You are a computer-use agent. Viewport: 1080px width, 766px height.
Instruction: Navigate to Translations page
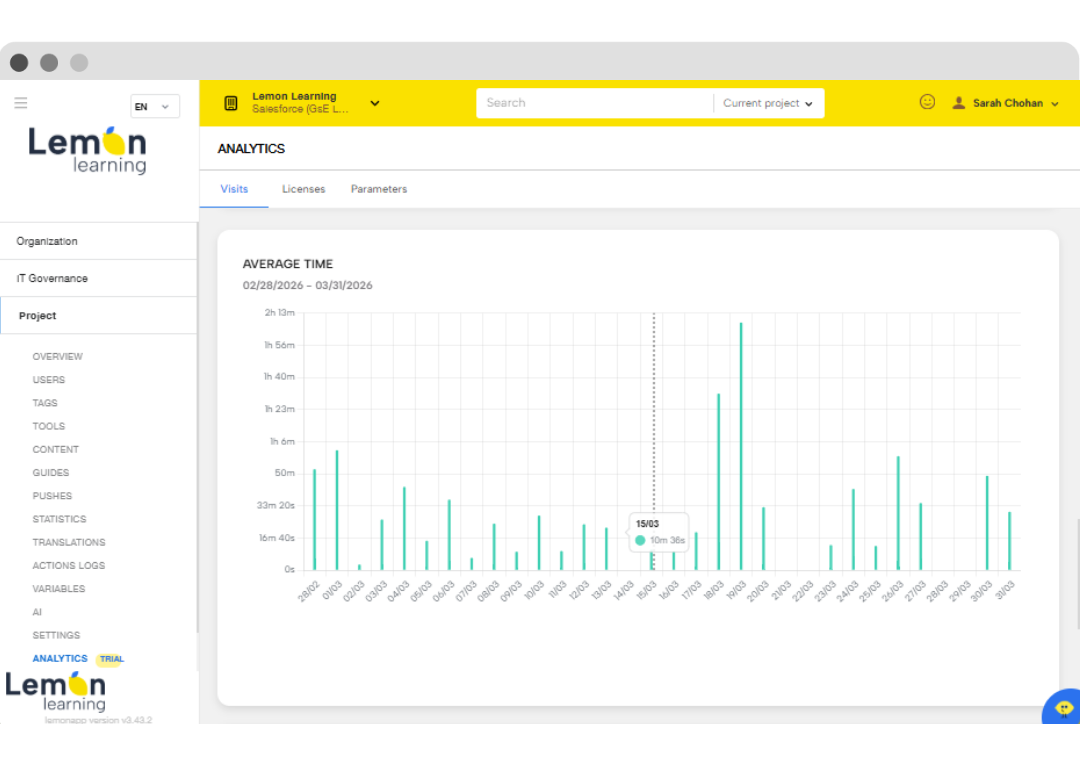tap(69, 542)
